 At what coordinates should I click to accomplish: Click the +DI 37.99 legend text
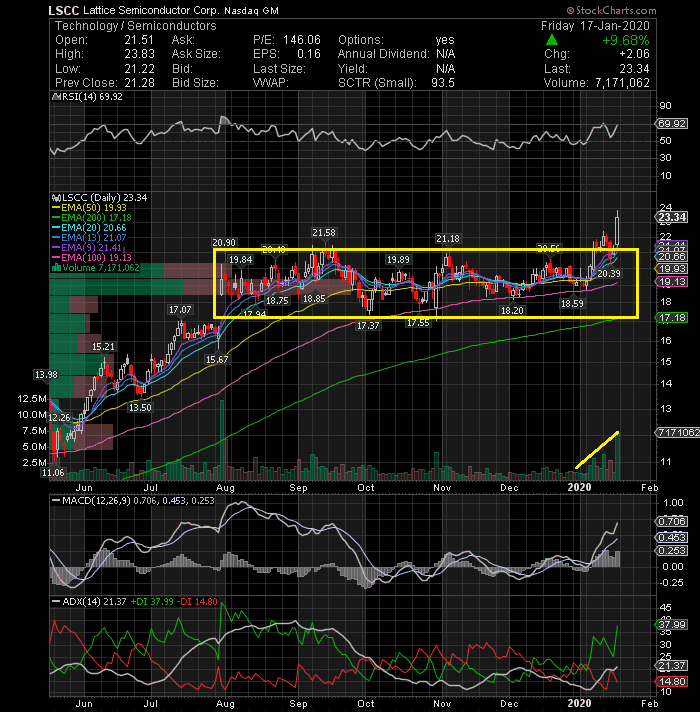pos(152,602)
